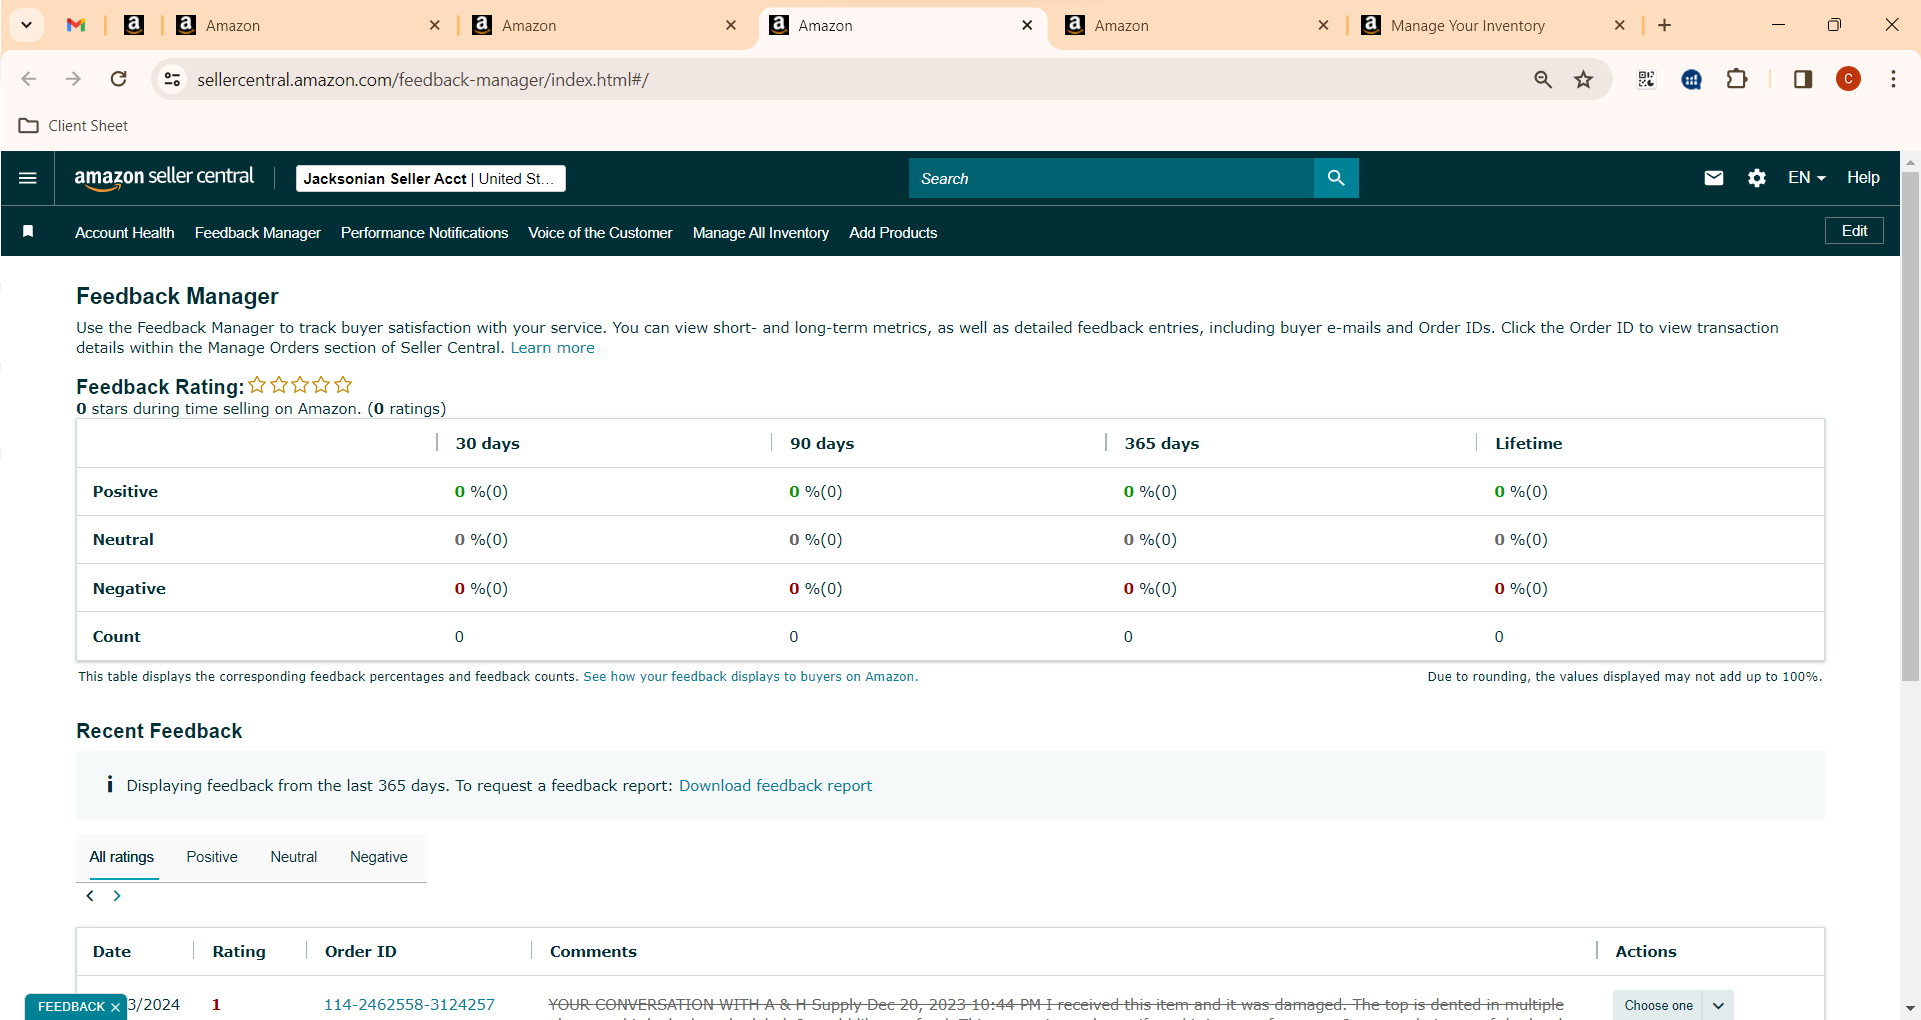Open the EN language dropdown
The height and width of the screenshot is (1020, 1921).
coord(1806,178)
